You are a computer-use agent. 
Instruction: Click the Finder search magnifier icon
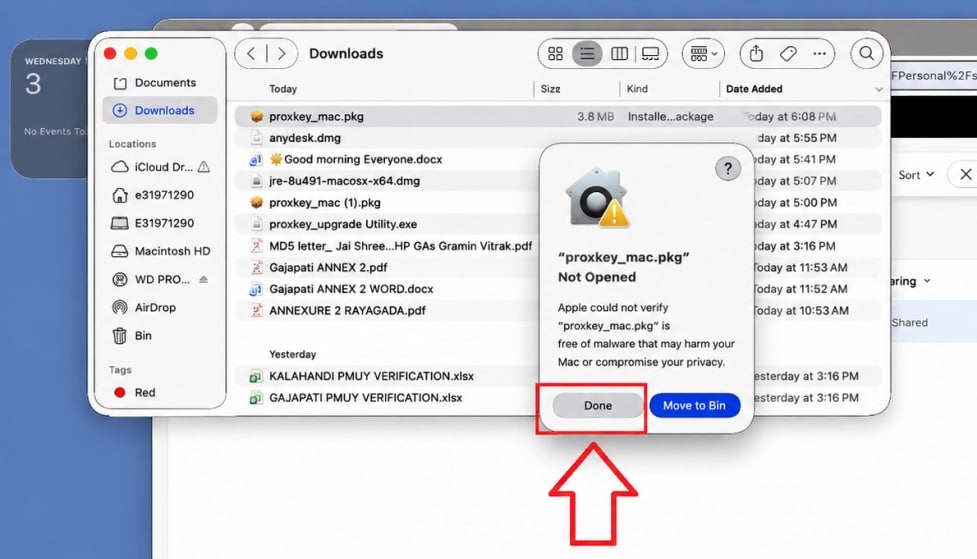tap(866, 54)
